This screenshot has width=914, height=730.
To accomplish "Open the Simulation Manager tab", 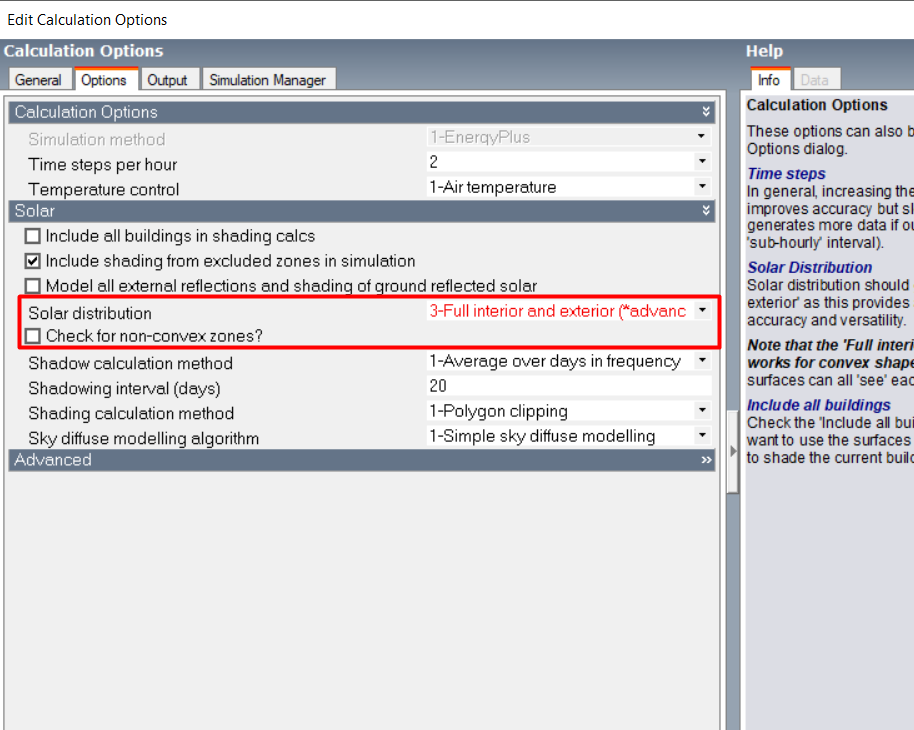I will tap(268, 80).
